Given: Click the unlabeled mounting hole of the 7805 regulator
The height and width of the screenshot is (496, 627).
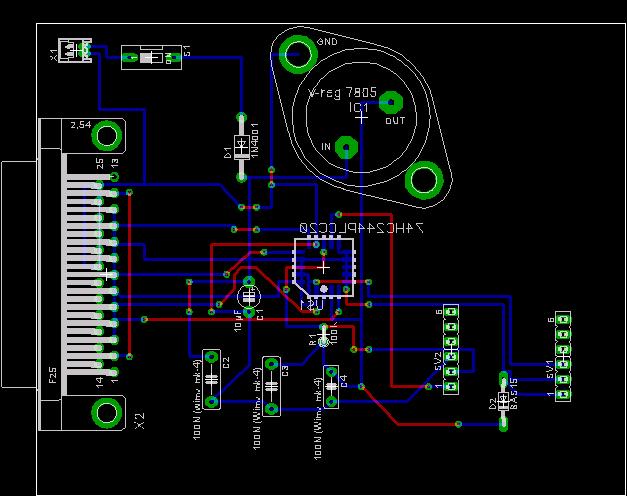Looking at the screenshot, I should (424, 180).
